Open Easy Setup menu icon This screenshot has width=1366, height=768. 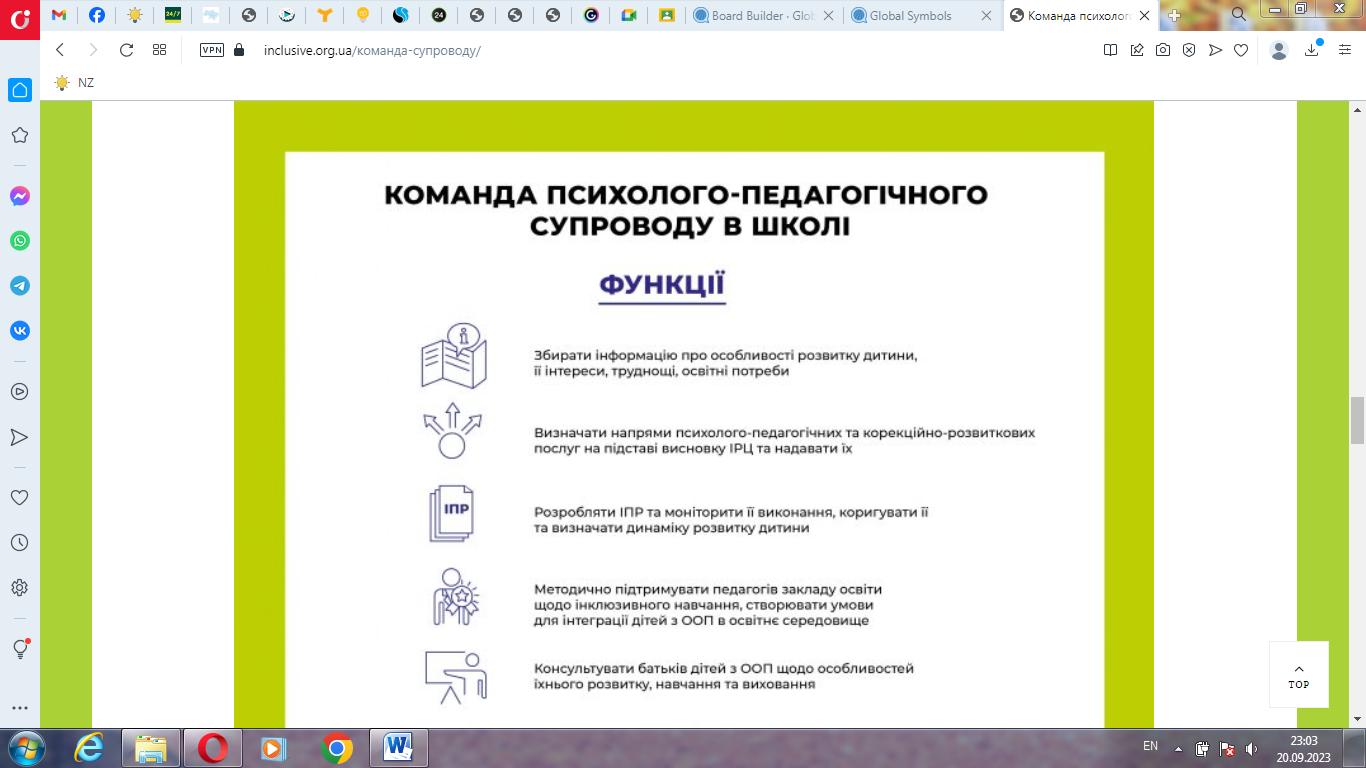click(1345, 50)
